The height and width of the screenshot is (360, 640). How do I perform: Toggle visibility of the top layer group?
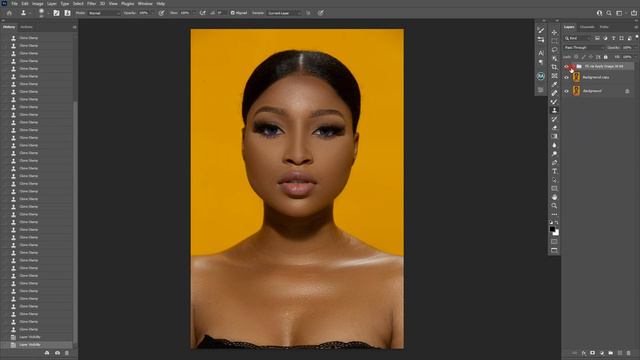coord(567,66)
